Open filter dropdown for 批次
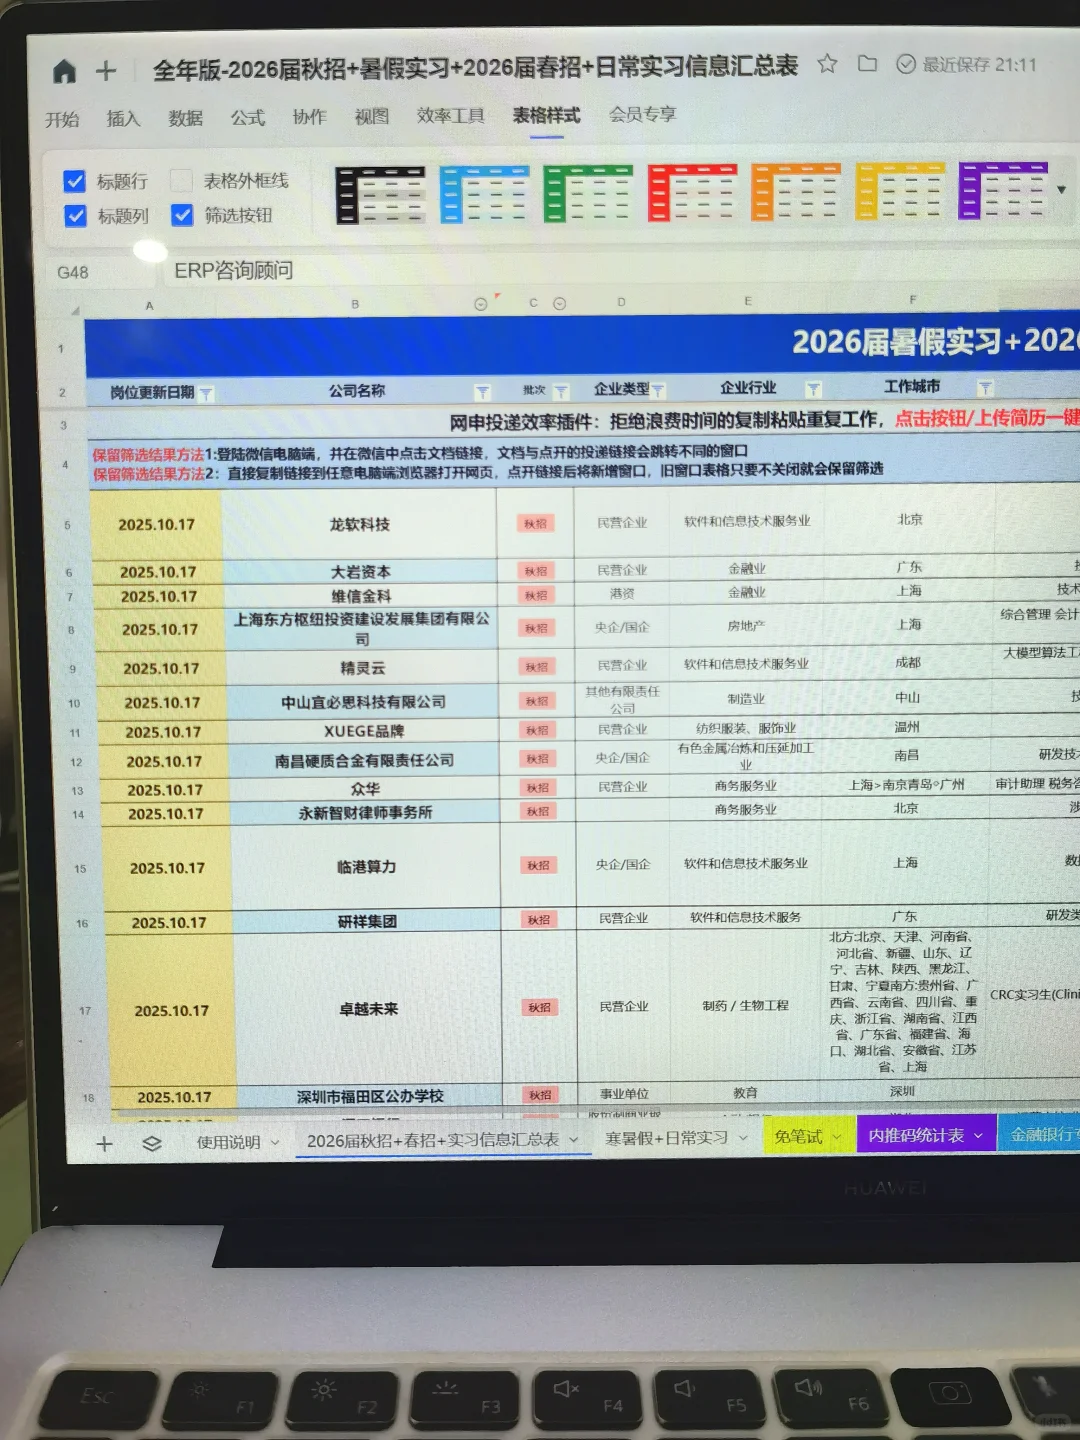Screen dimensions: 1080x1440 tap(560, 391)
